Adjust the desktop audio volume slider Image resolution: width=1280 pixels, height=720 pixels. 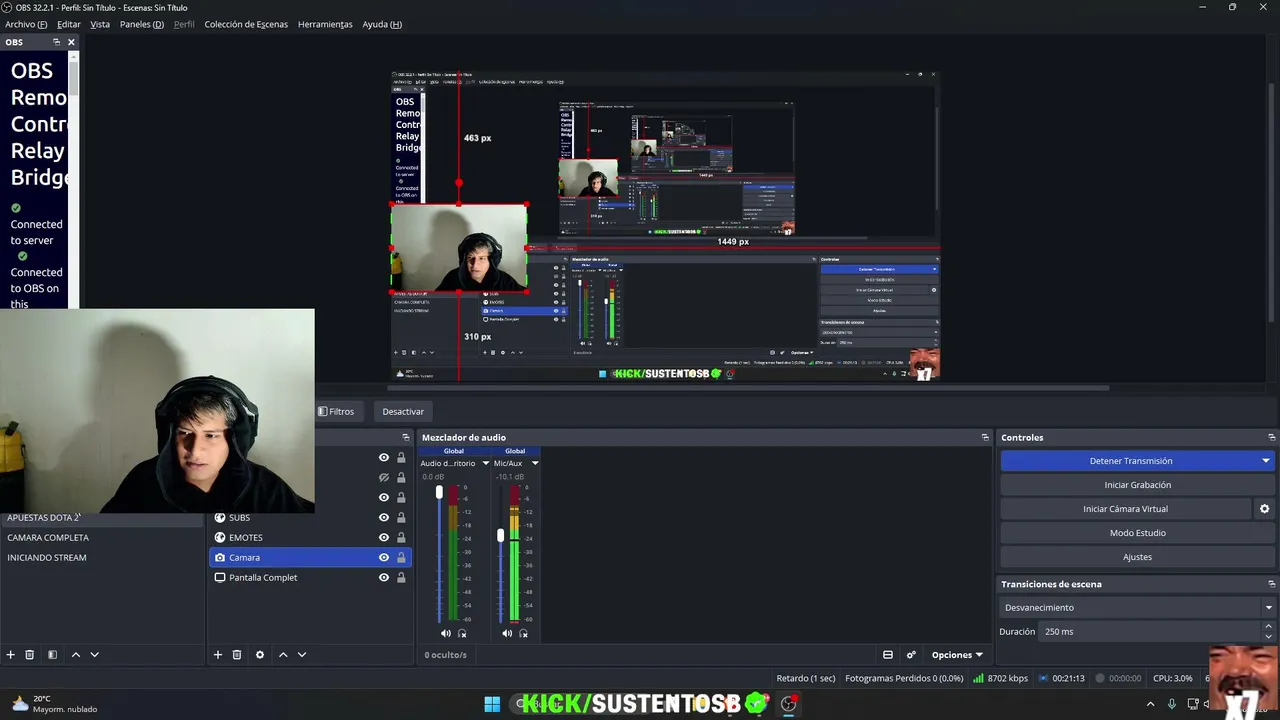pyautogui.click(x=439, y=492)
